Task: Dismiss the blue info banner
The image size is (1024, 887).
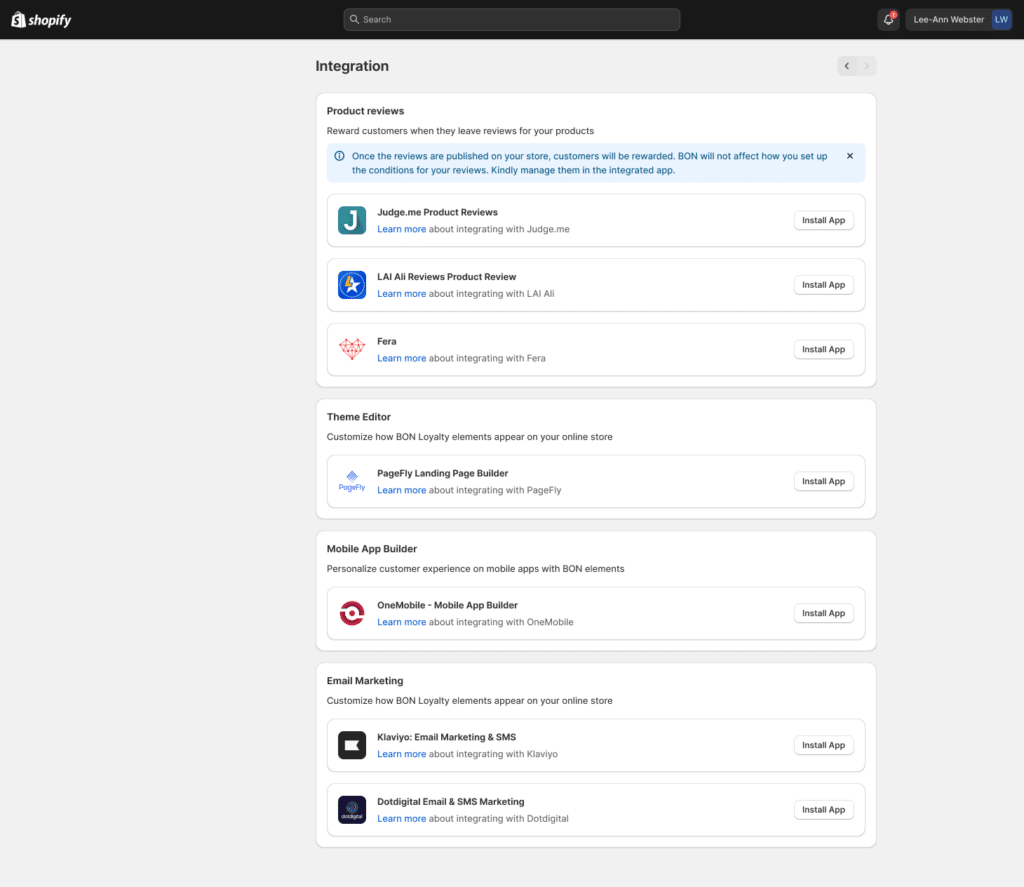Action: pos(850,156)
